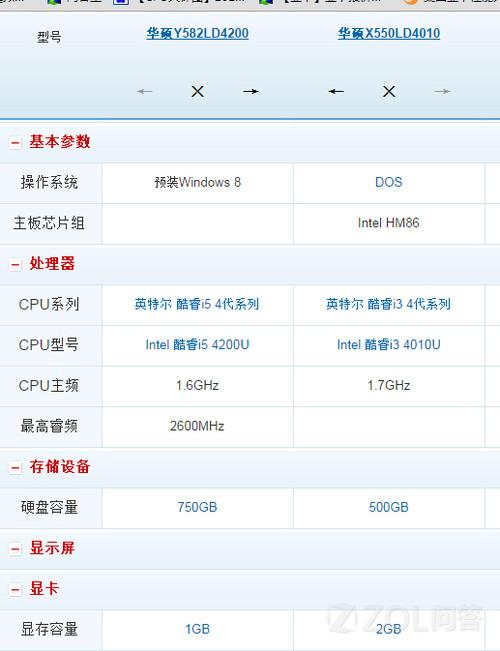Image resolution: width=500 pixels, height=651 pixels.
Task: Click the 2GB video memory link
Action: coord(389,629)
